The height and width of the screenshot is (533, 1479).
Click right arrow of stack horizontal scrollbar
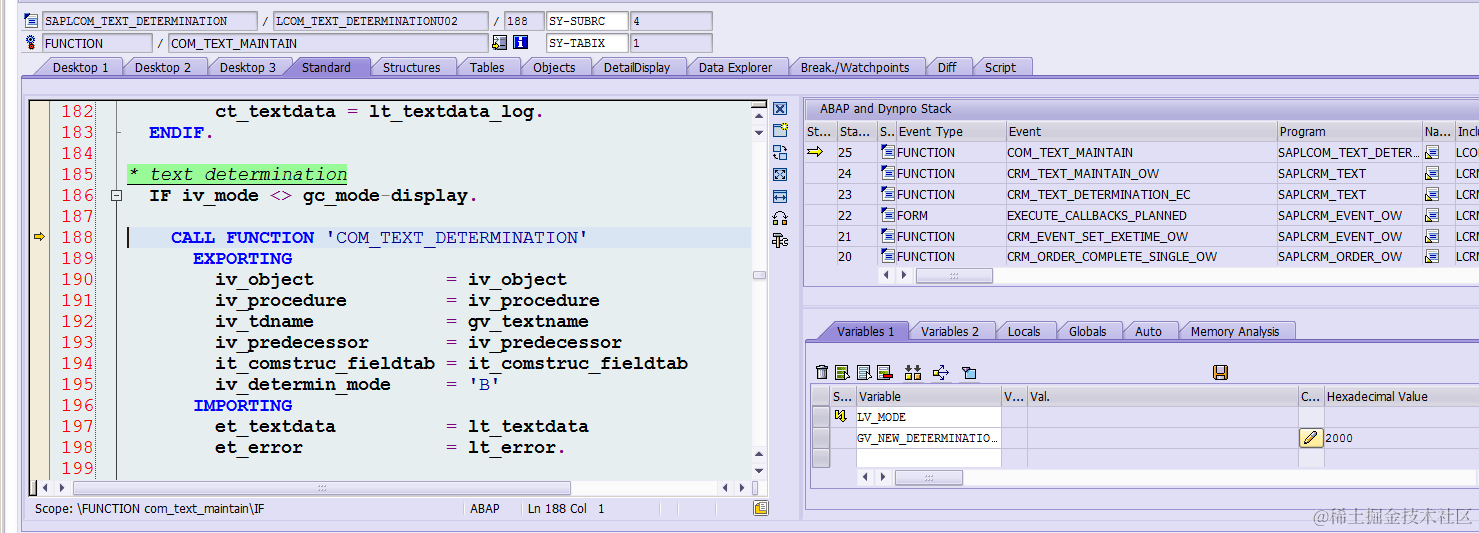(905, 275)
